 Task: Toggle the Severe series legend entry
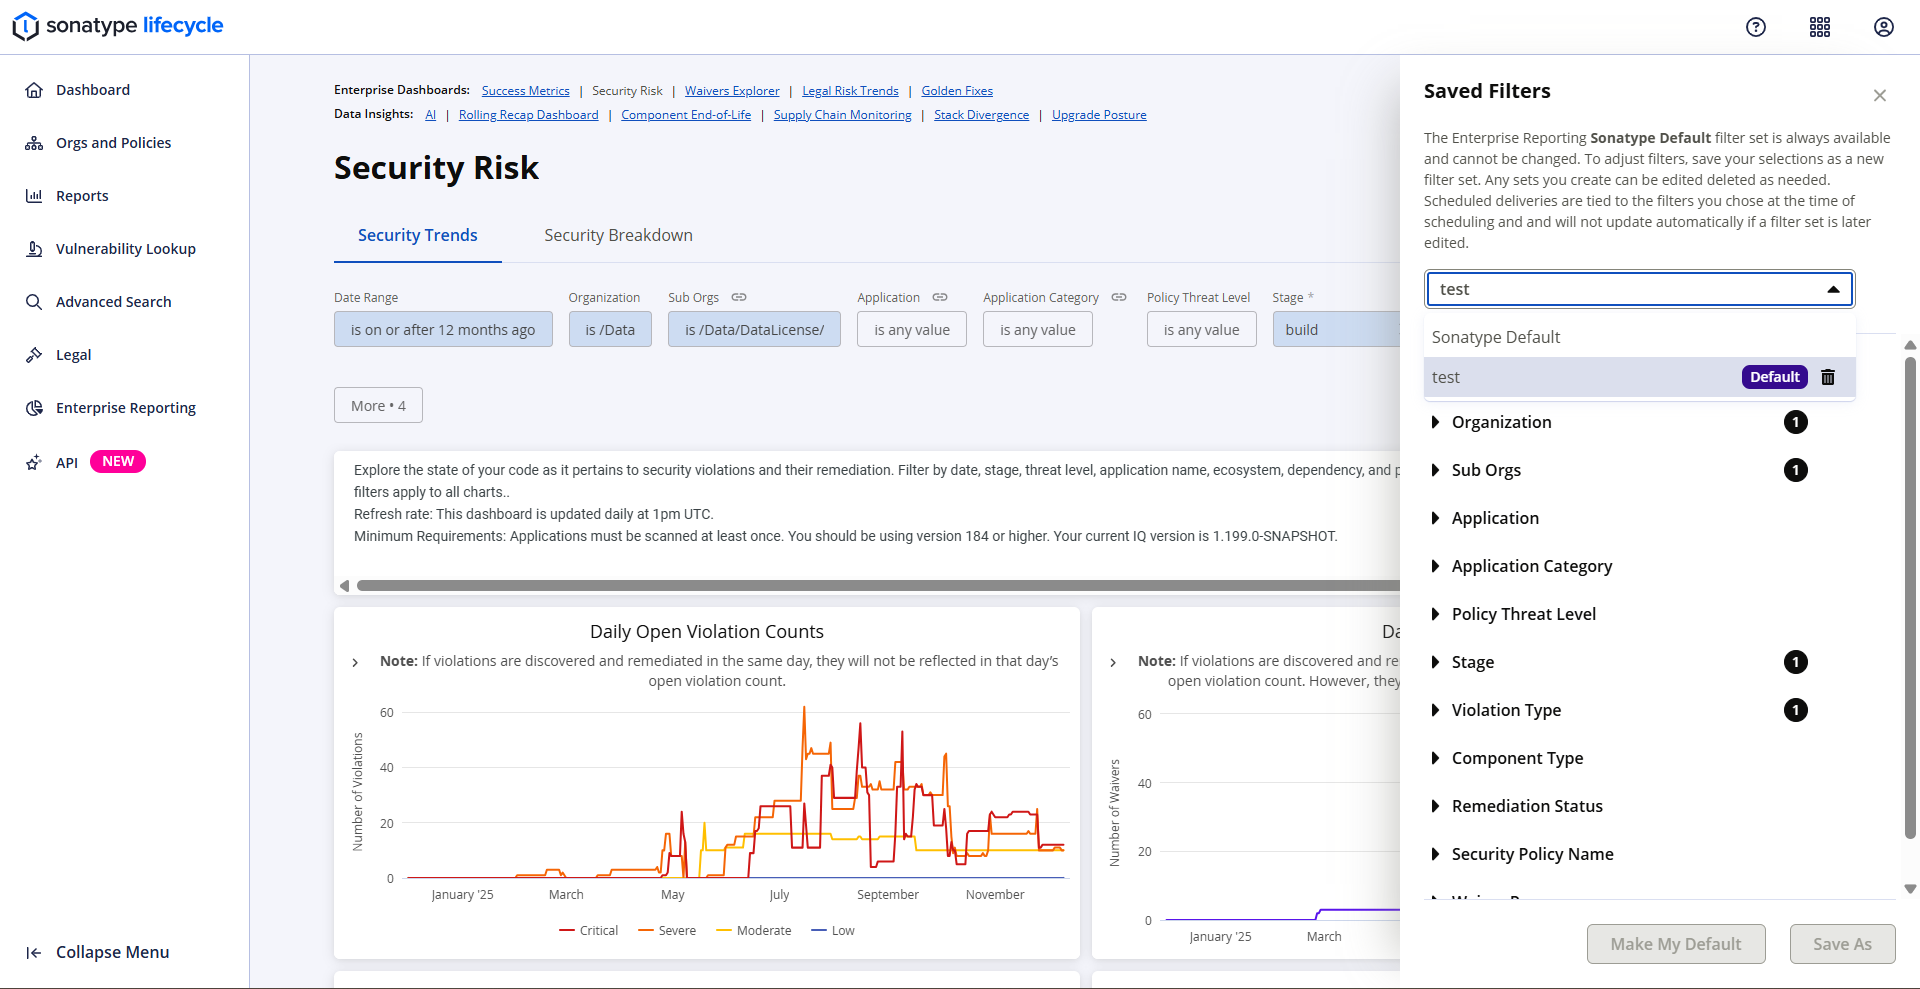(x=667, y=931)
